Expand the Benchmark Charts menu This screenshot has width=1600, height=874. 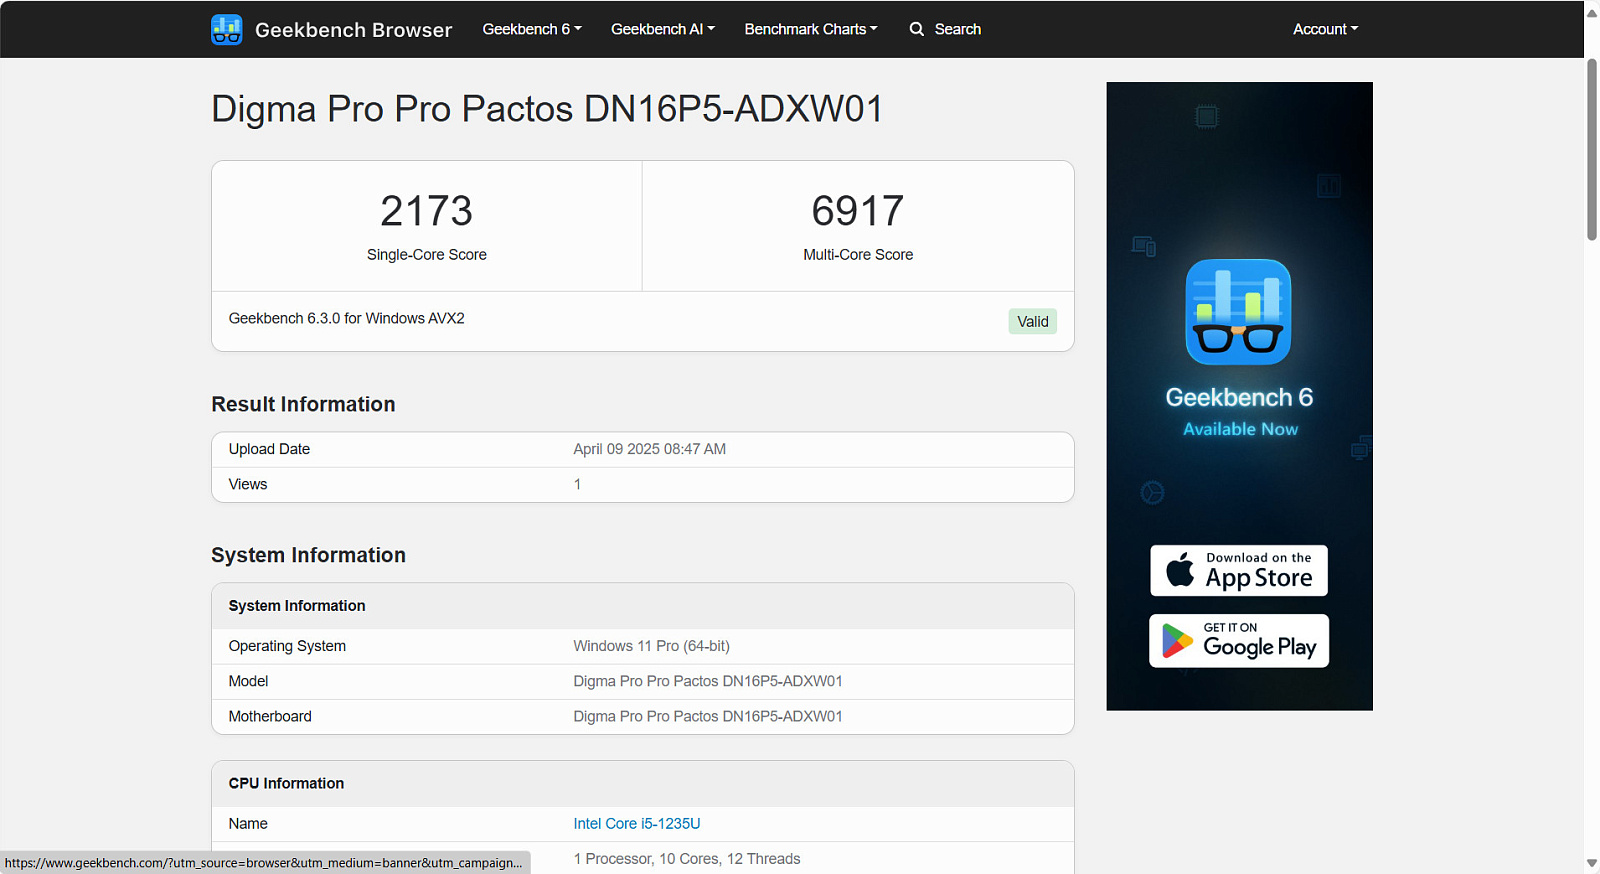point(811,29)
